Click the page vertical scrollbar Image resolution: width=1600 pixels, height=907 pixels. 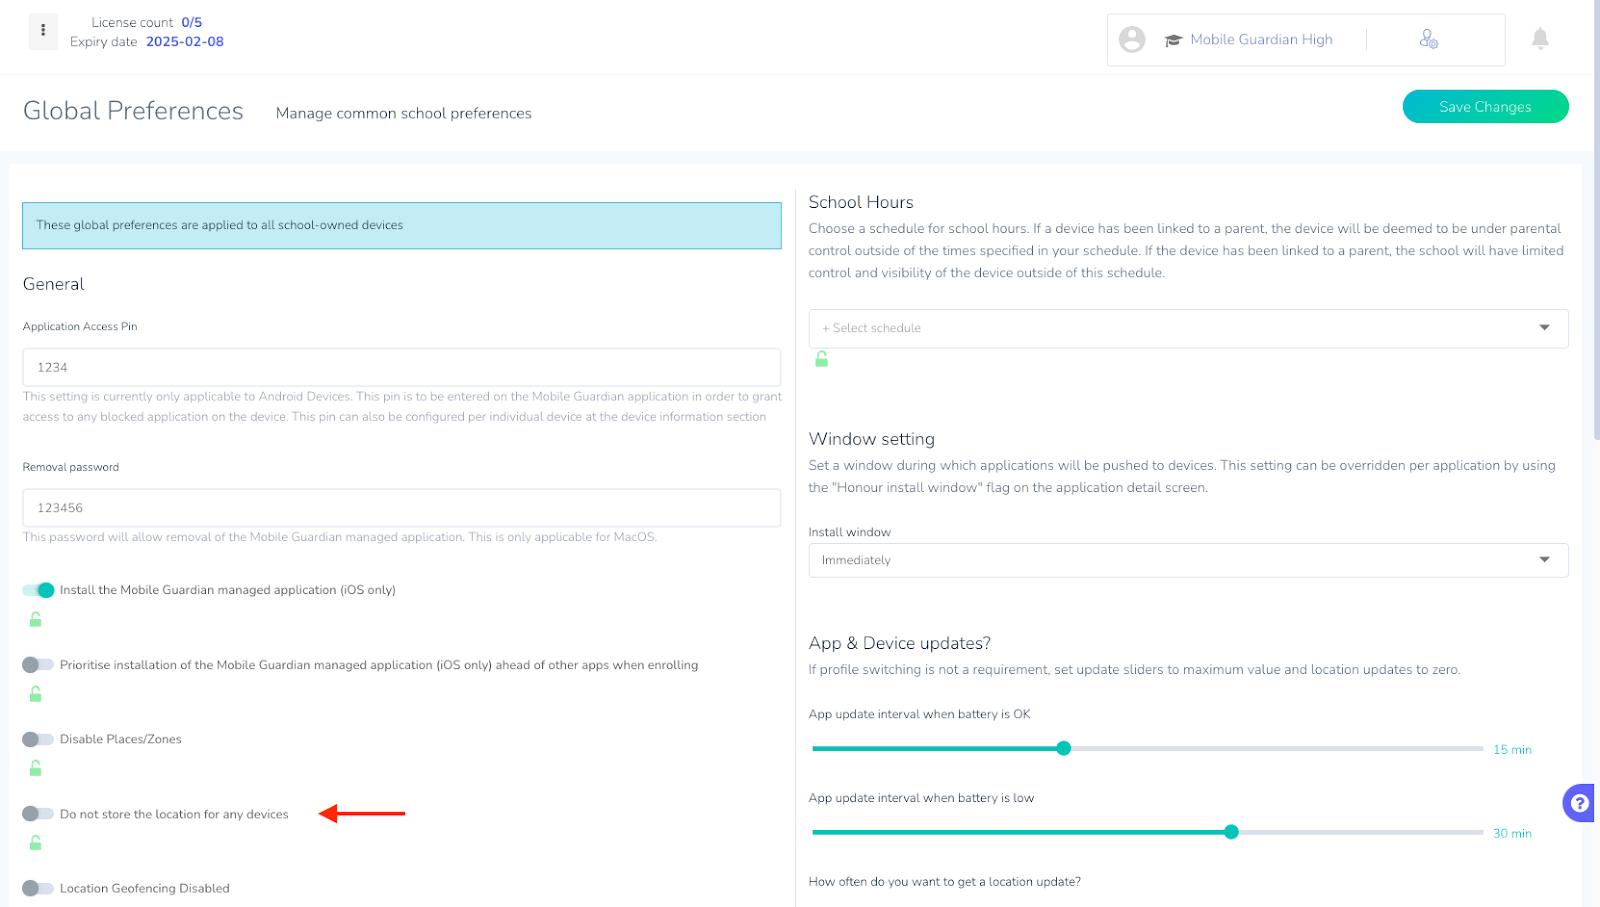tap(1596, 220)
